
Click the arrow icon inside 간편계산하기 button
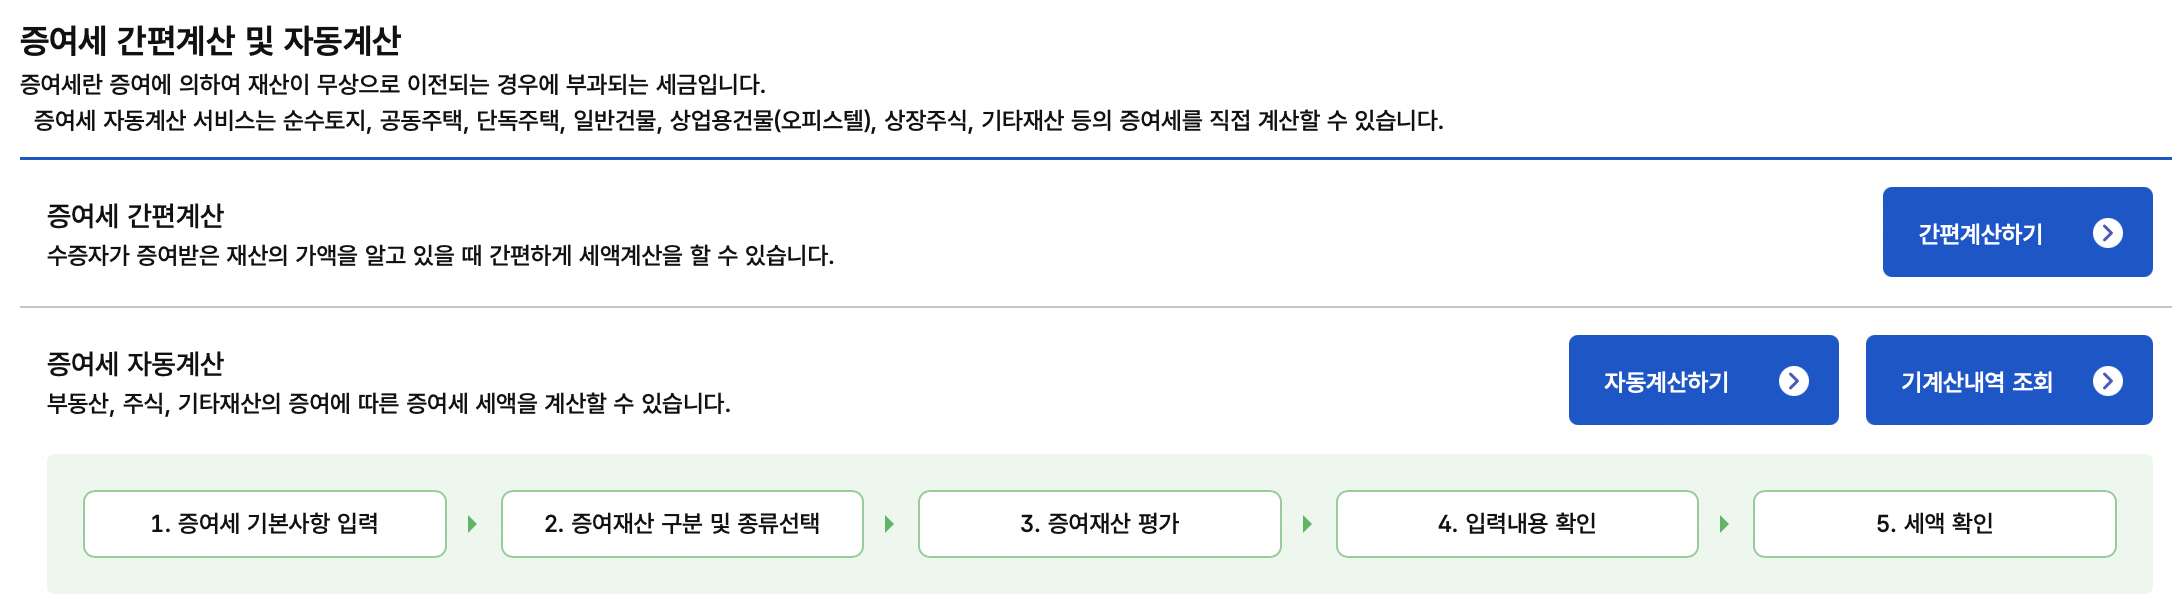(2108, 231)
